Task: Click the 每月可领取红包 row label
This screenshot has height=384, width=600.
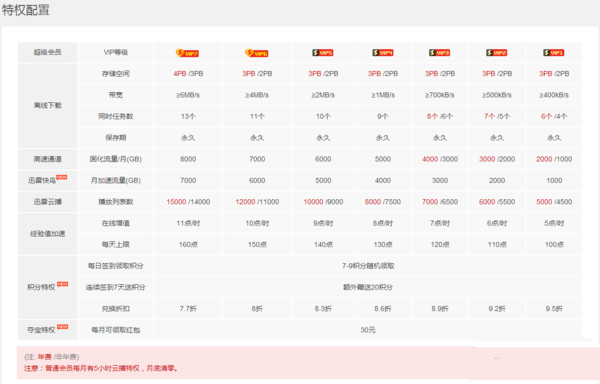Action: (x=116, y=330)
